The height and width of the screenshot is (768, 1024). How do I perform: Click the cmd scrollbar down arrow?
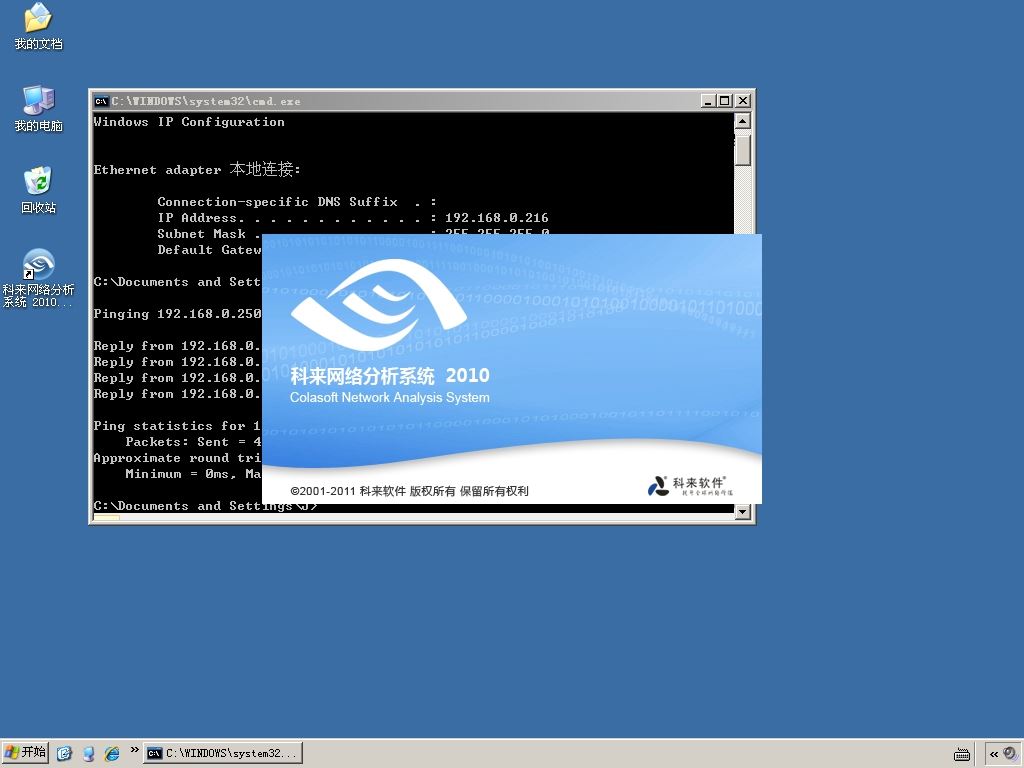click(742, 513)
